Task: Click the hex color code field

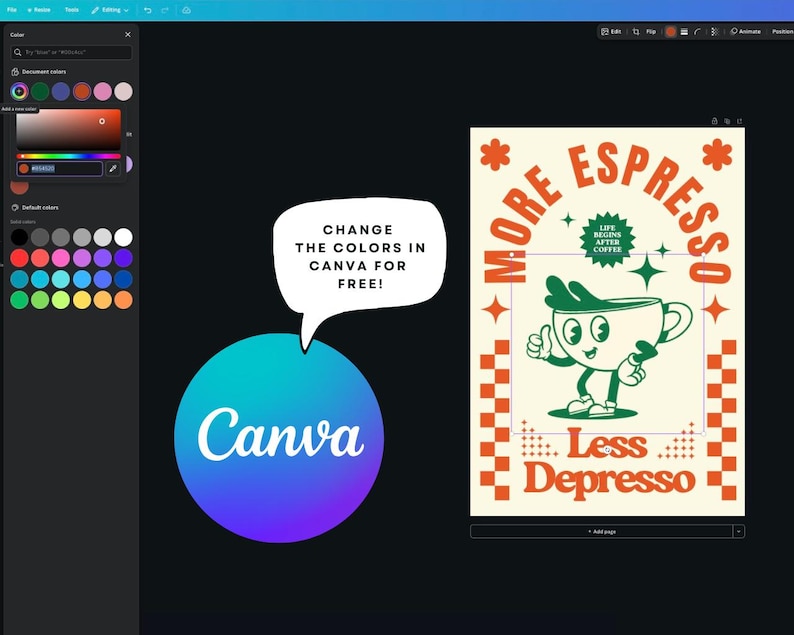Action: 59,169
